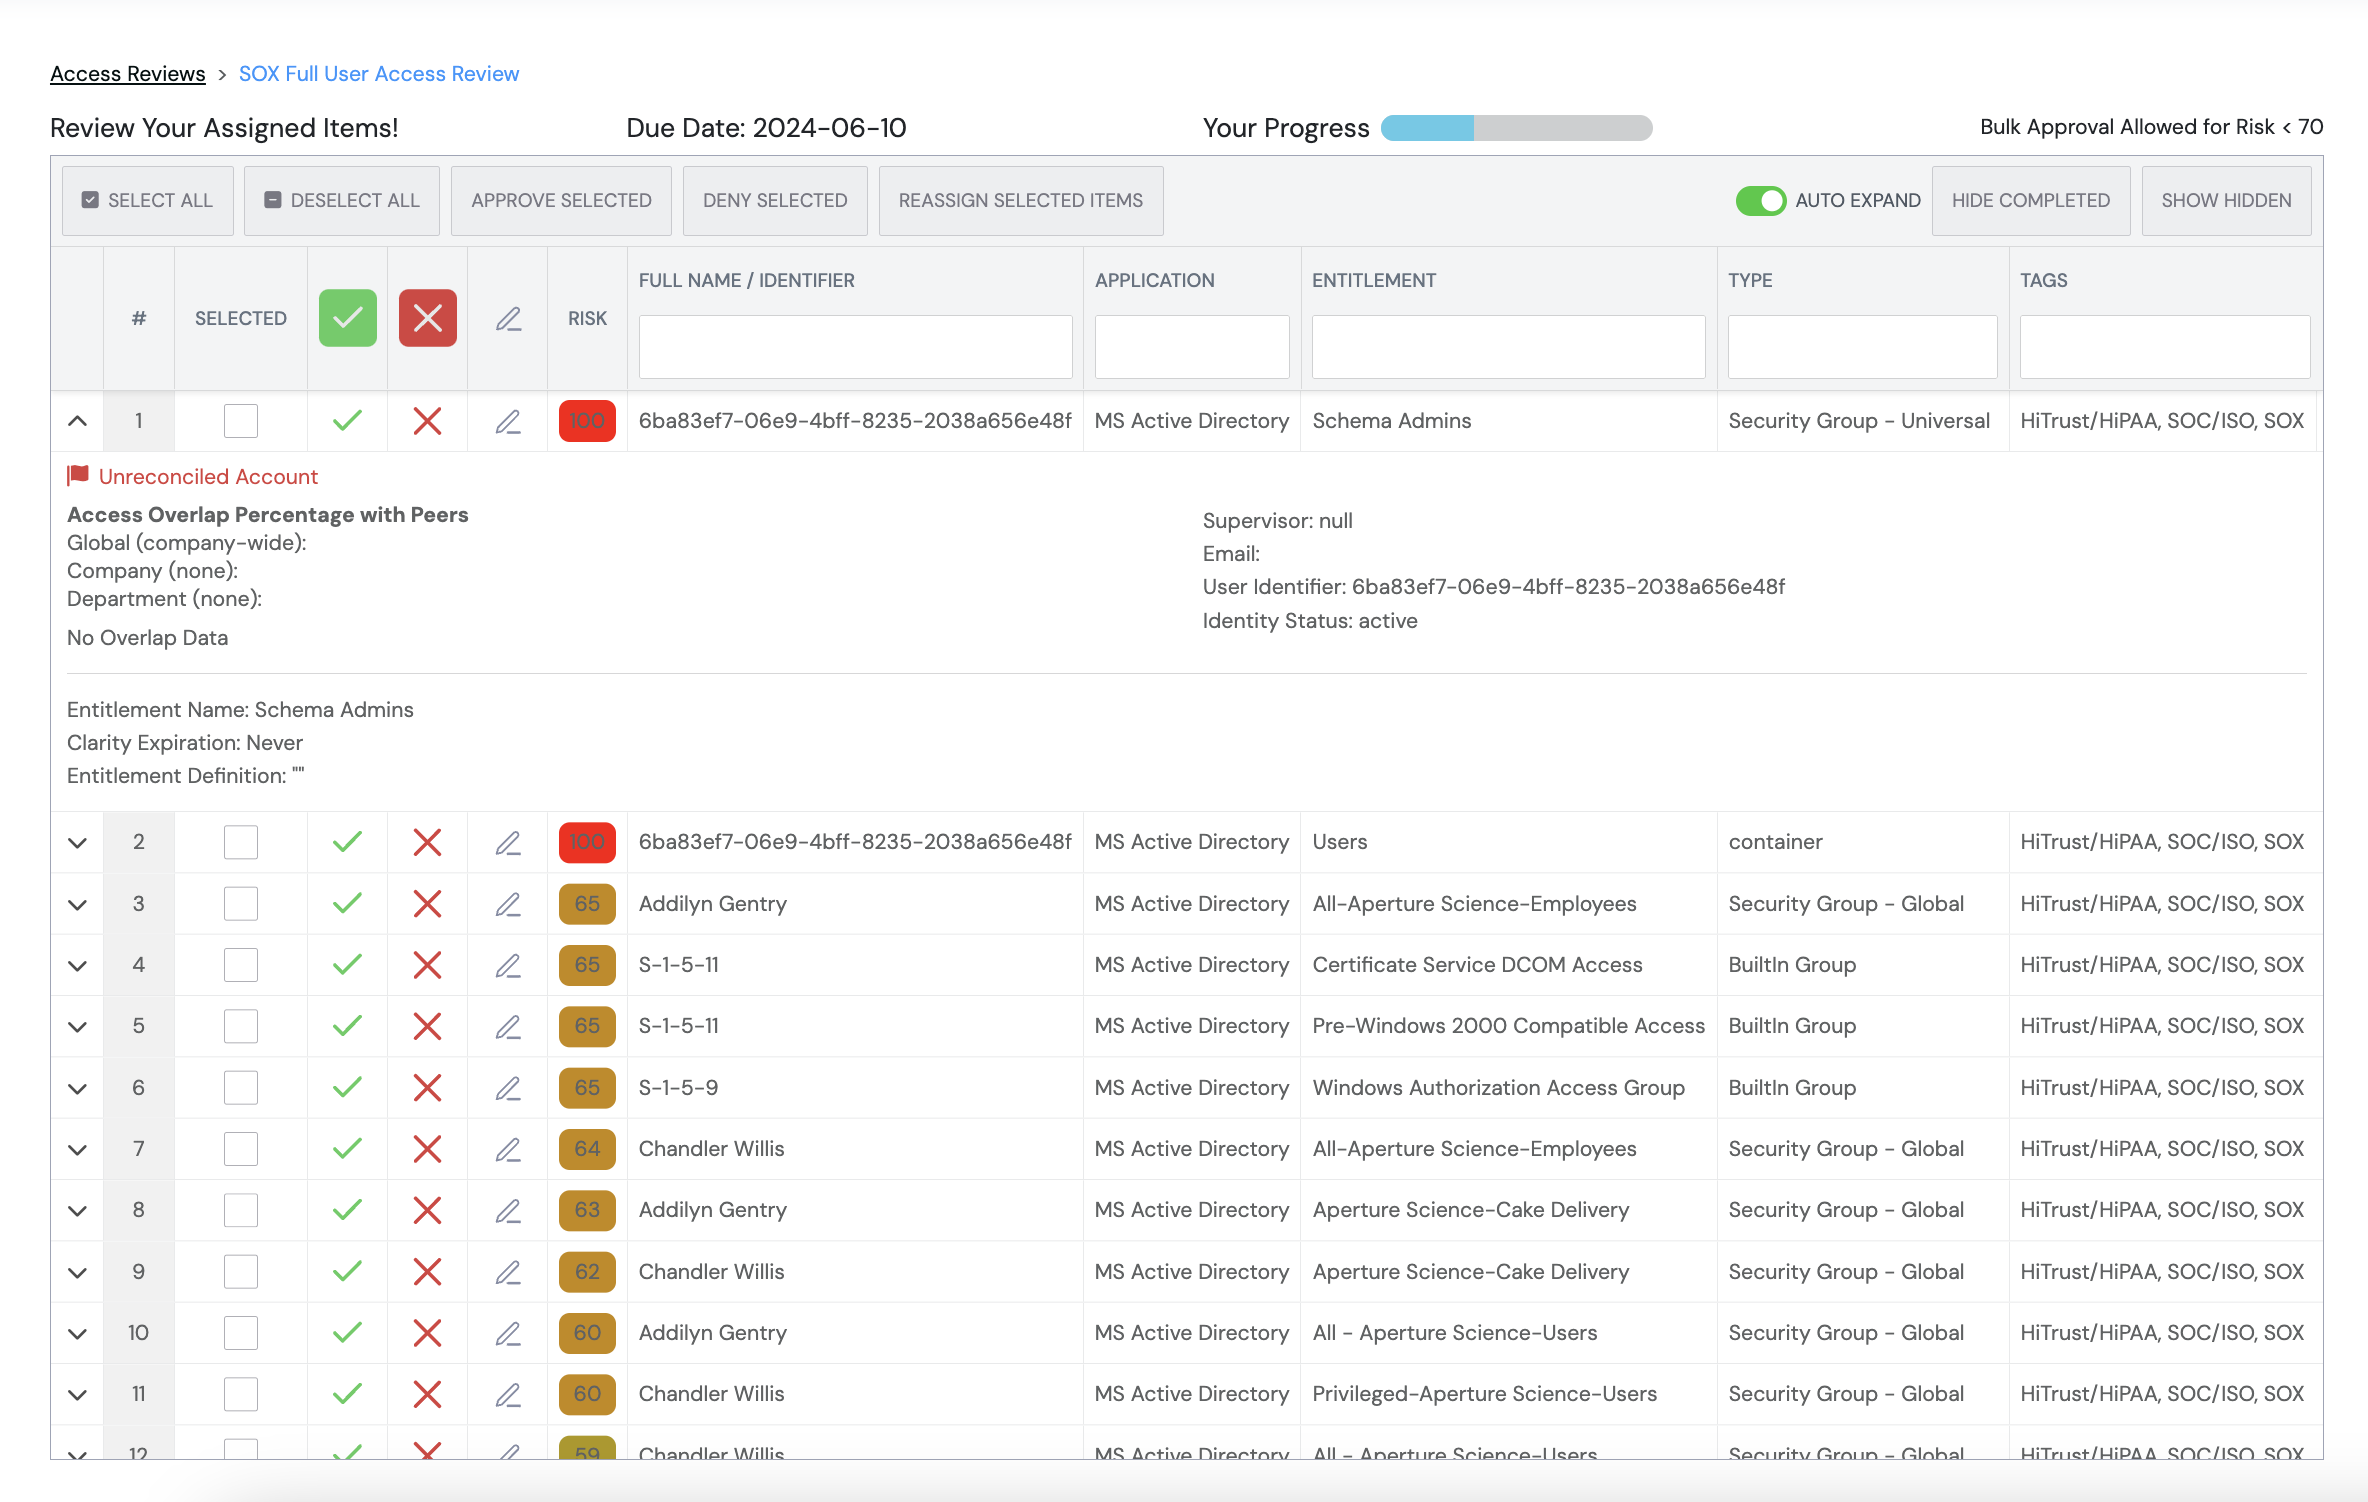Approve Certificate Service DCOM Access row
Viewport: 2368px width, 1502px height.
click(x=347, y=965)
